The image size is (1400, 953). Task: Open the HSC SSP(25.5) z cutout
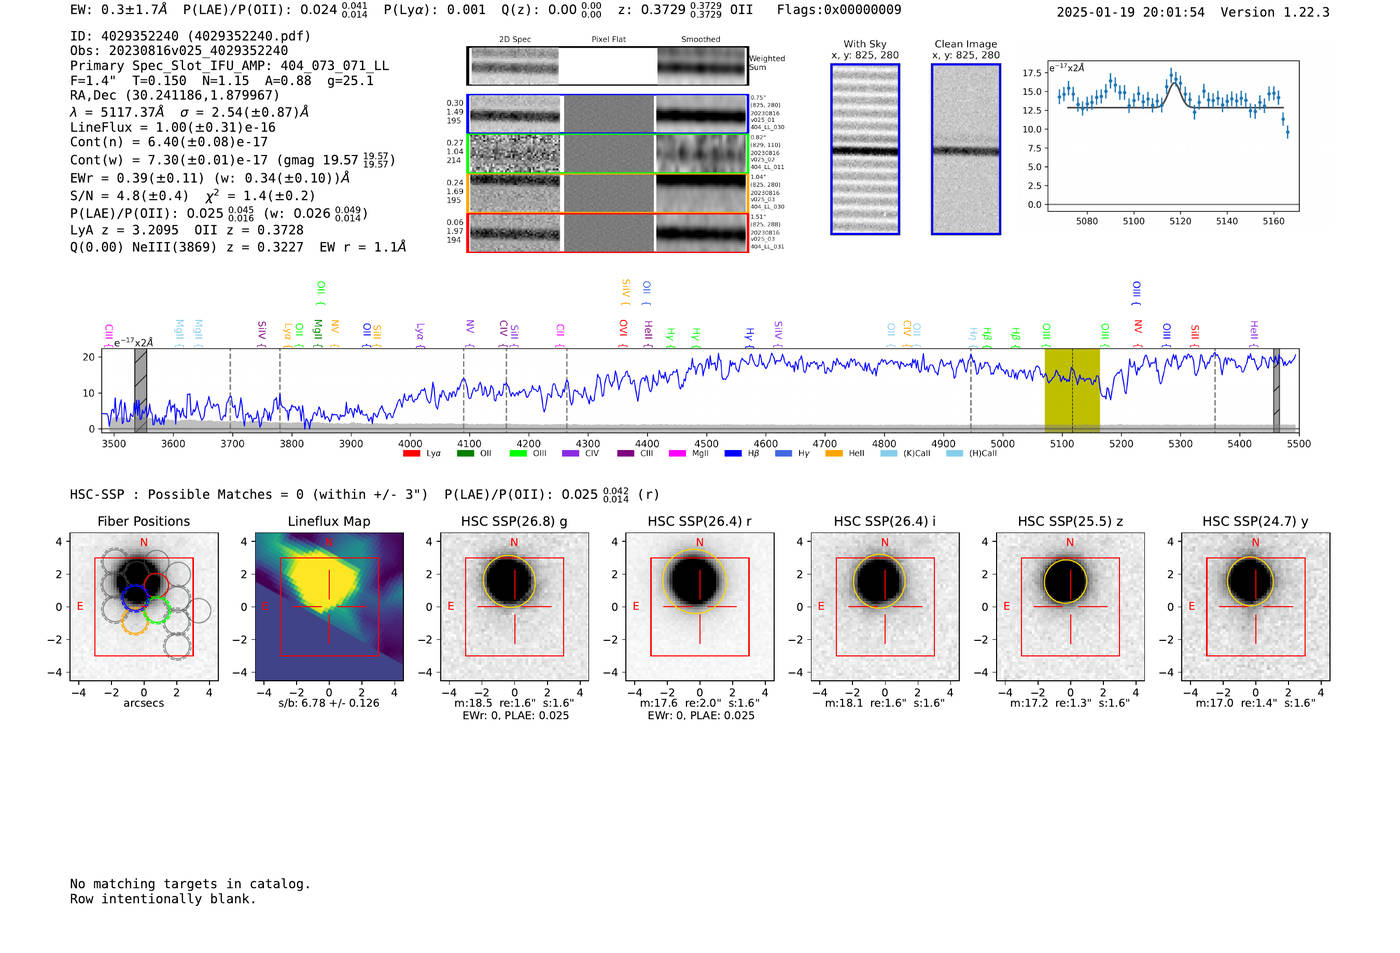tap(1070, 607)
